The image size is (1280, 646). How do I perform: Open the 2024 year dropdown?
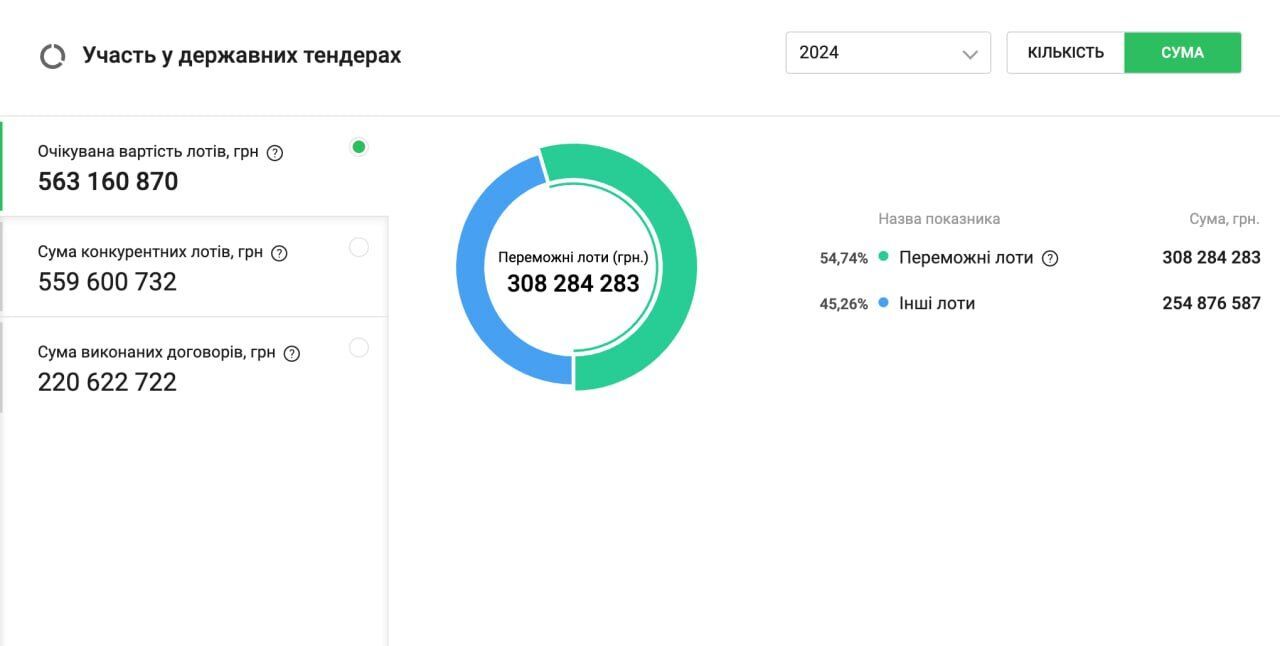(x=888, y=53)
